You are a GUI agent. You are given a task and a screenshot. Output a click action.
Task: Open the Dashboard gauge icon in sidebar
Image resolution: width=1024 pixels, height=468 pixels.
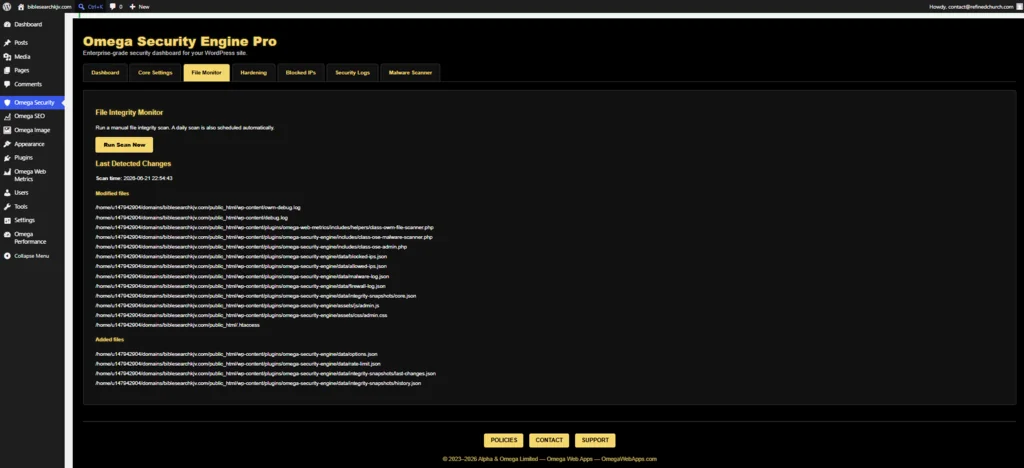[7, 25]
